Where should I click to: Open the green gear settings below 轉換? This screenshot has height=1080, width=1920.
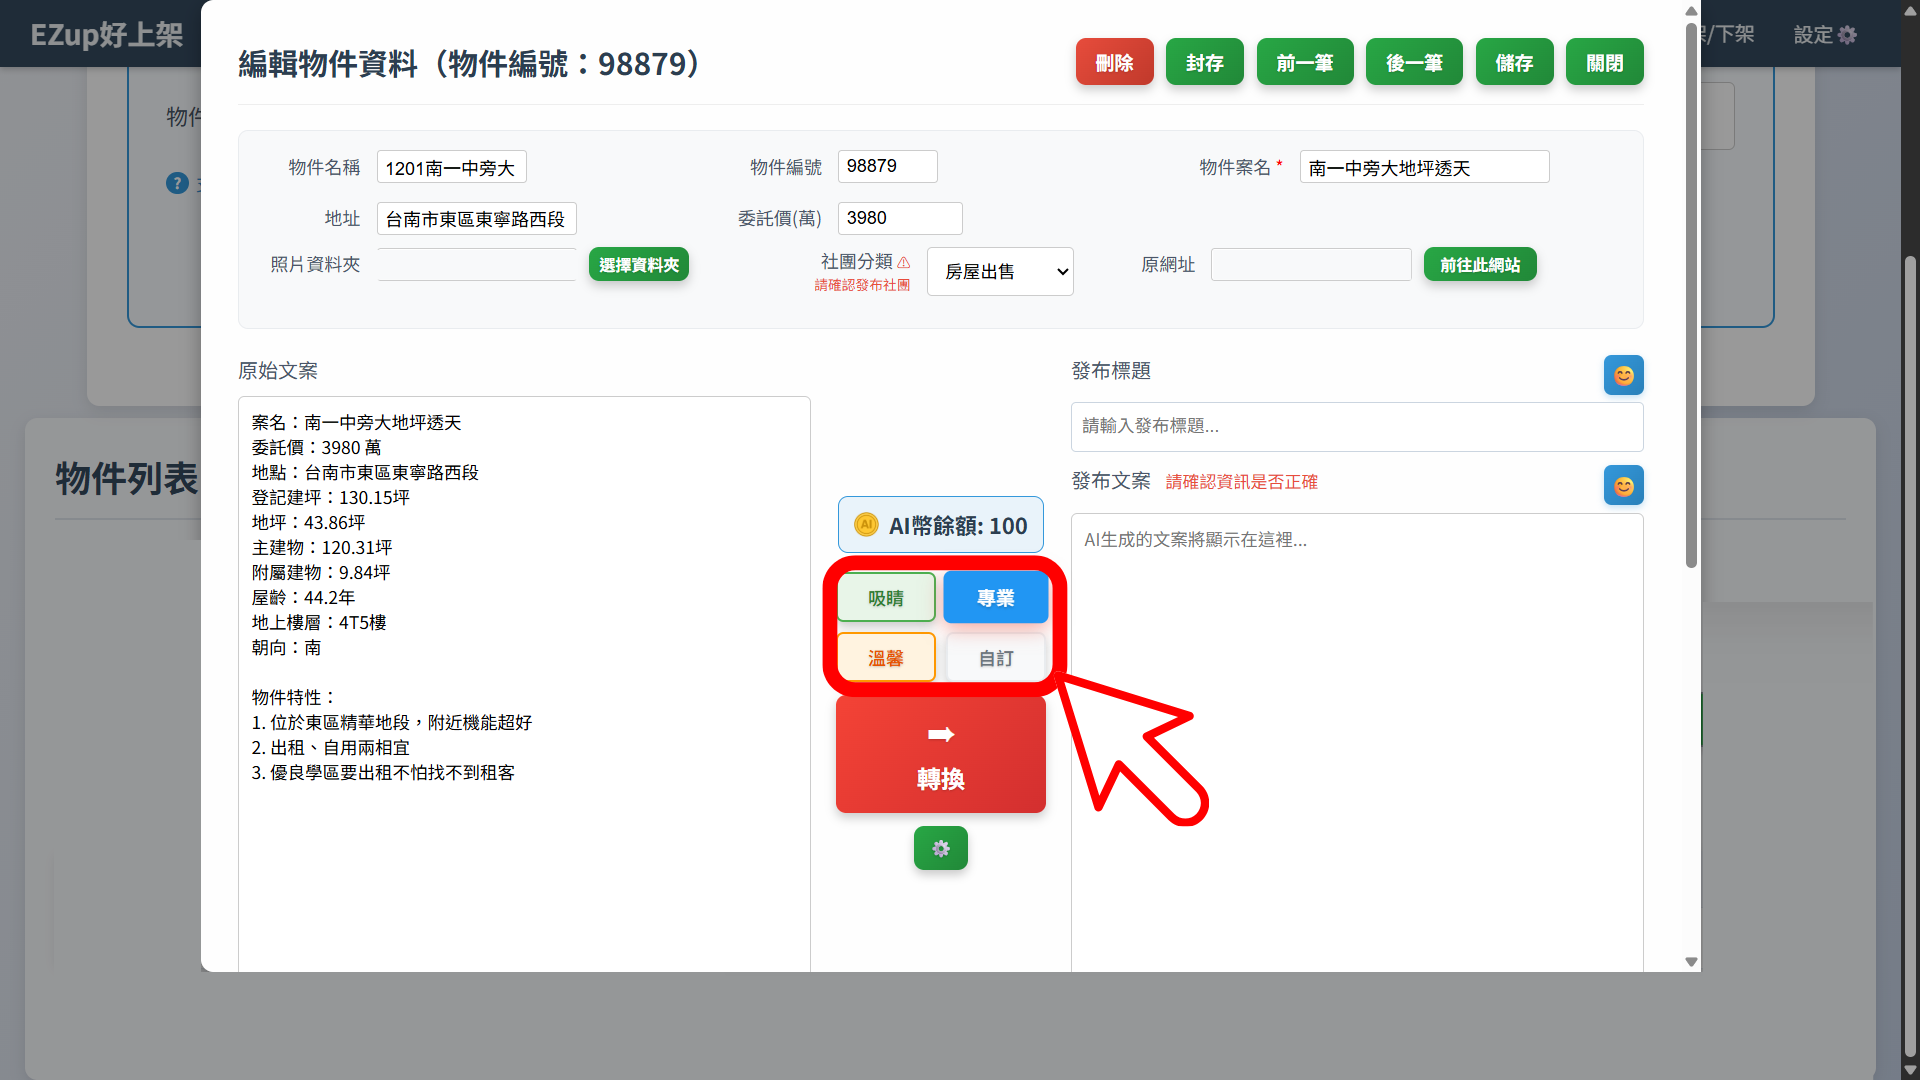(940, 848)
